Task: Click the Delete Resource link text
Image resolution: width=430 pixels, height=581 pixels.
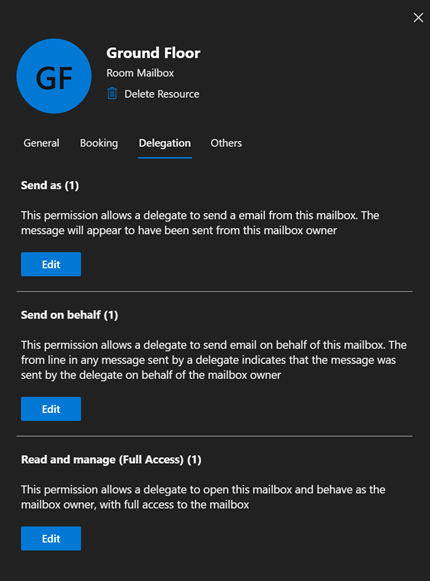Action: [162, 94]
